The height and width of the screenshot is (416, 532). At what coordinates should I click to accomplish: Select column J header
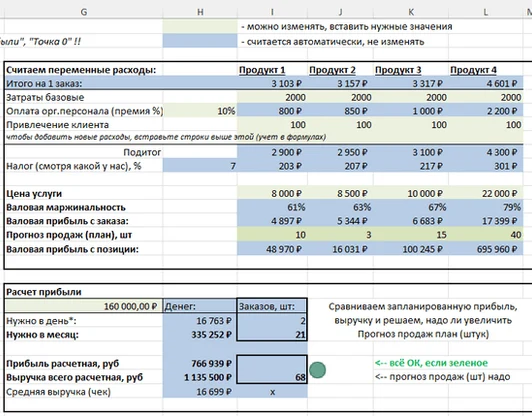pos(341,12)
